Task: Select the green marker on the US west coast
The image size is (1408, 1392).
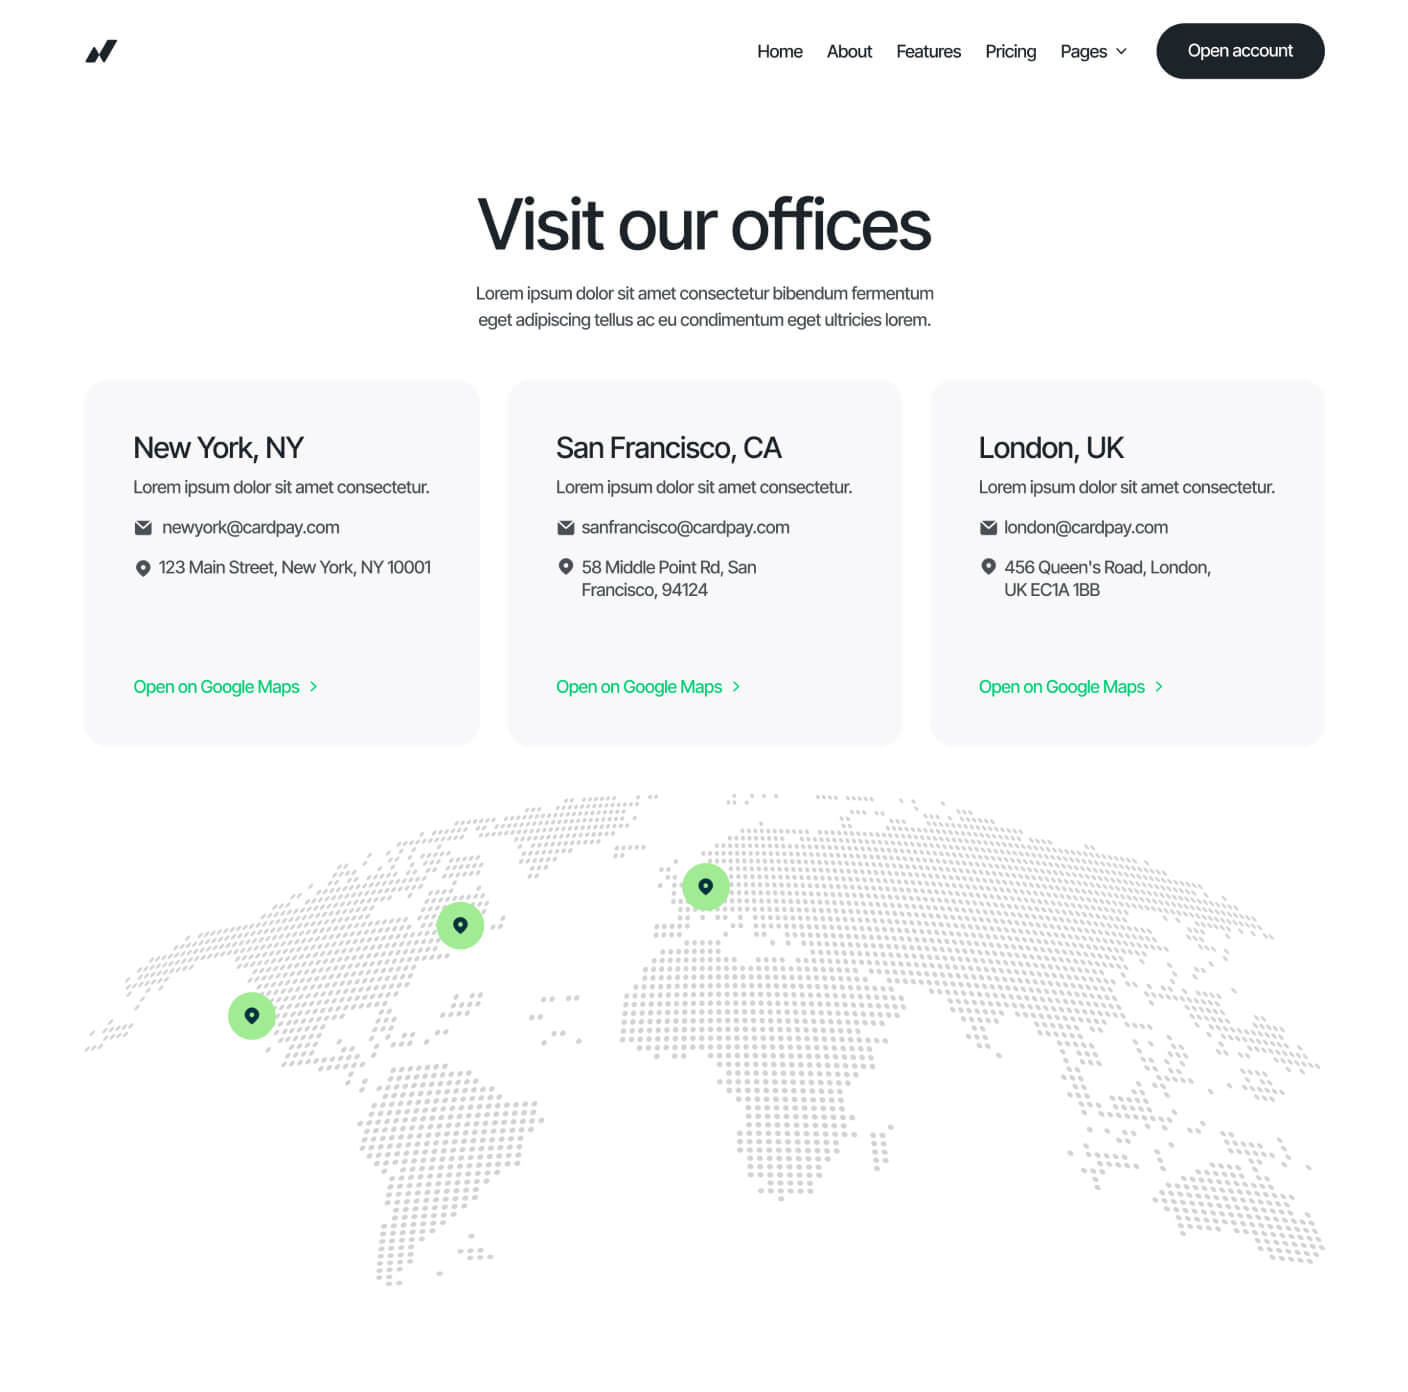Action: [x=252, y=1014]
